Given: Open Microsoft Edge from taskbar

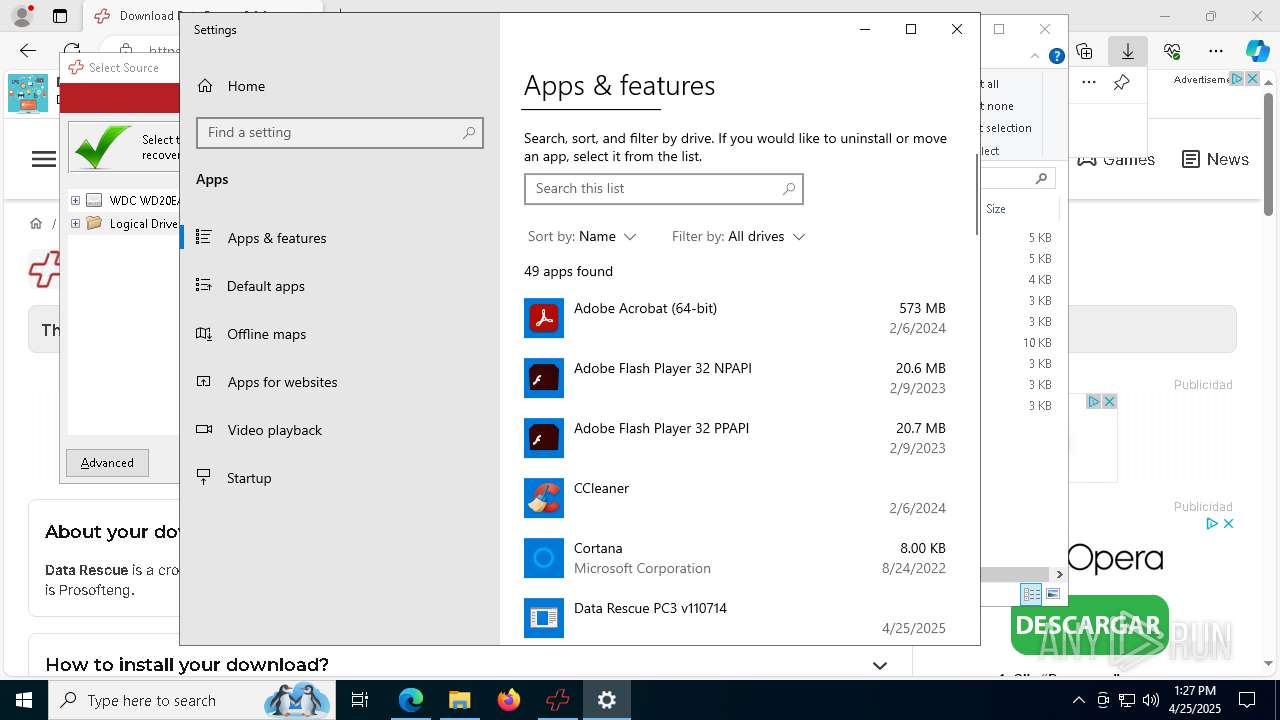Looking at the screenshot, I should 411,700.
